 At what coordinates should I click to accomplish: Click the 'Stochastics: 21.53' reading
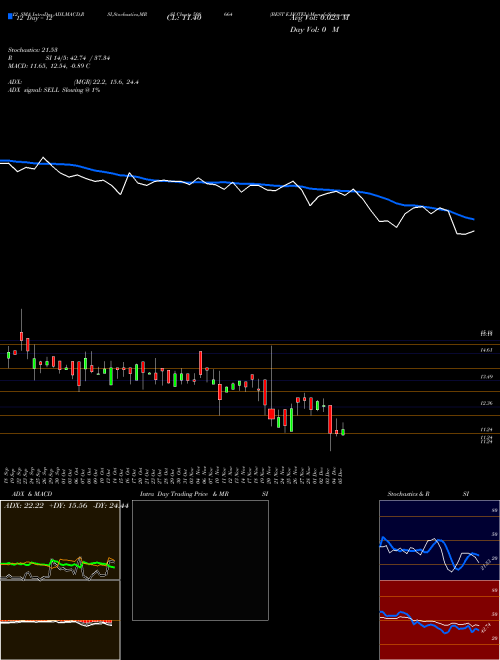click(32, 50)
